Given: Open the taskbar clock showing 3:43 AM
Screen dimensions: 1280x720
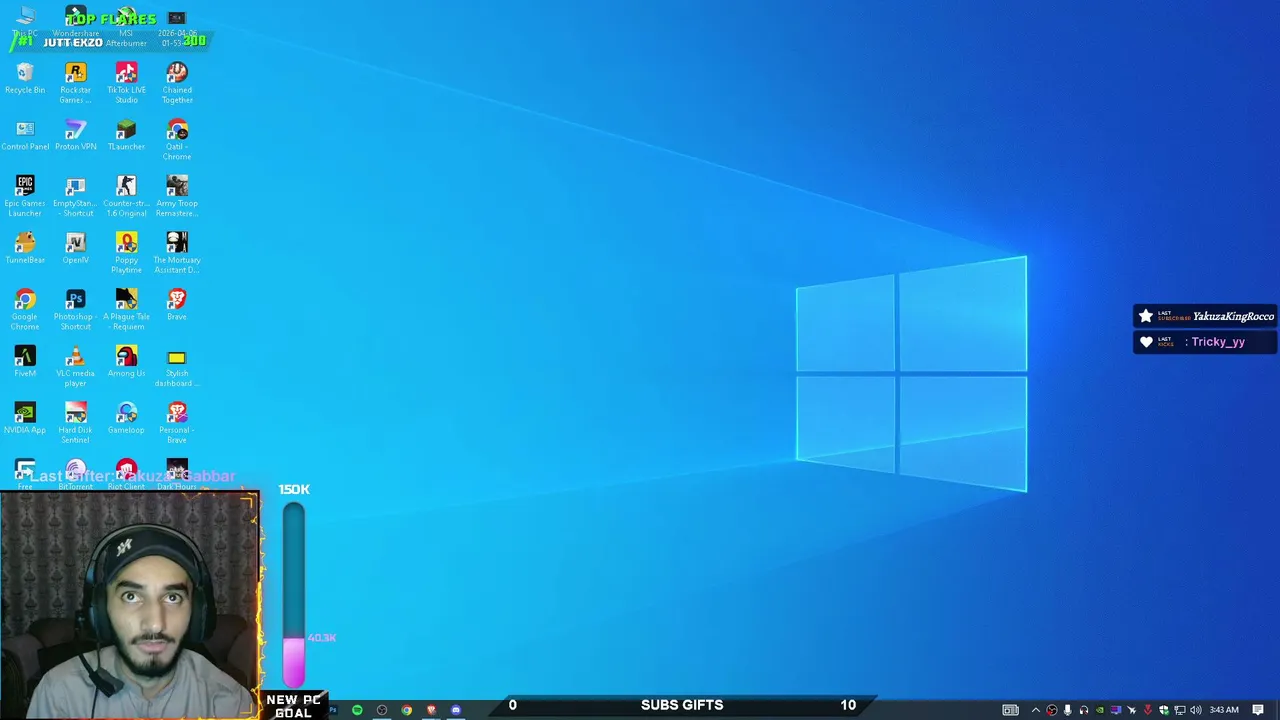Looking at the screenshot, I should coord(1224,710).
